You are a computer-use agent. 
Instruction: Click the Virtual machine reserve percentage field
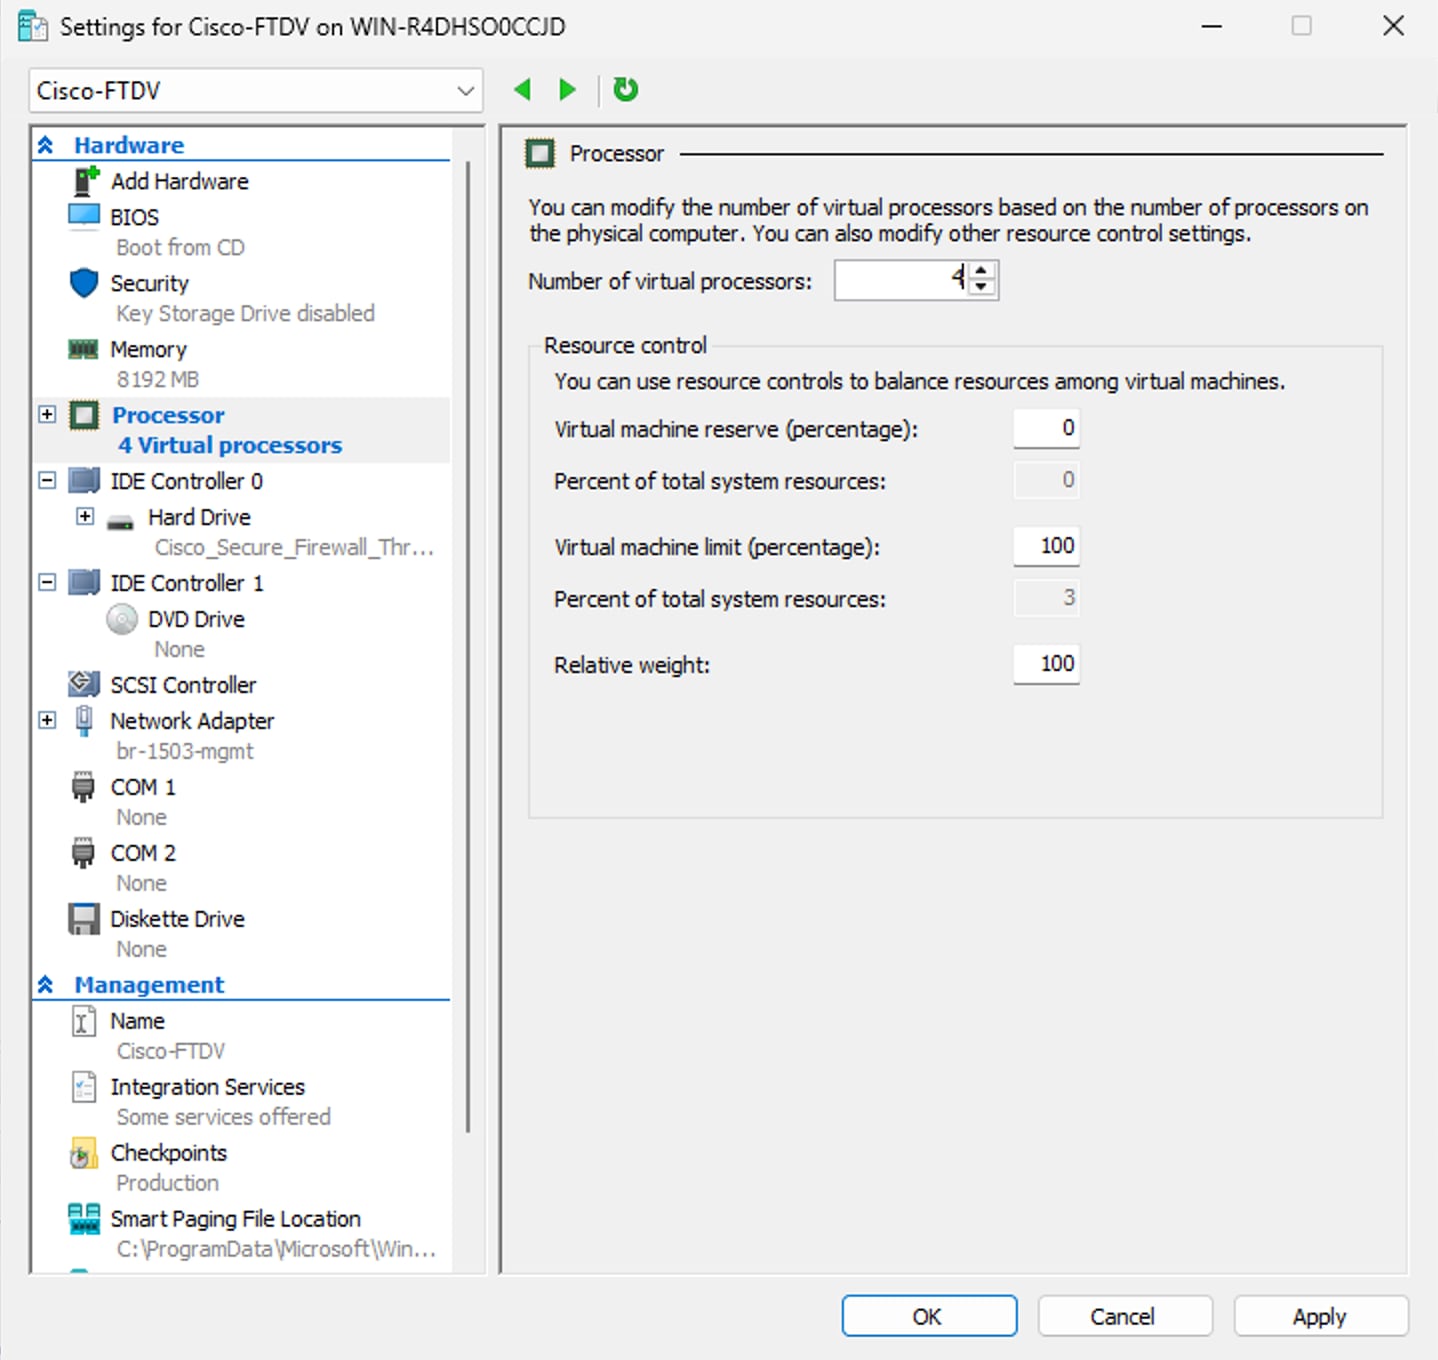pos(1046,428)
